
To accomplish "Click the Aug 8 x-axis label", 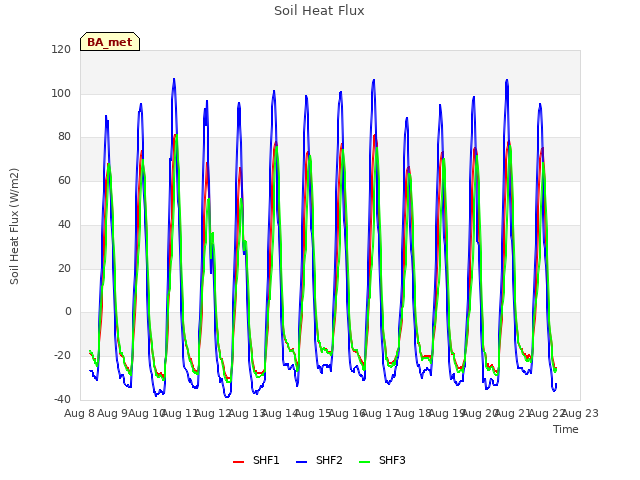I will (79, 413).
